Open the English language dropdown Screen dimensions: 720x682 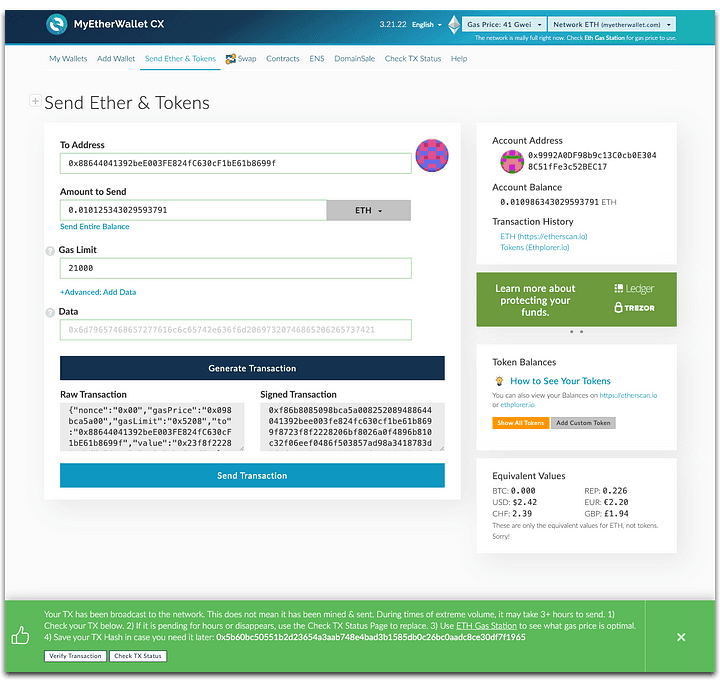point(426,25)
